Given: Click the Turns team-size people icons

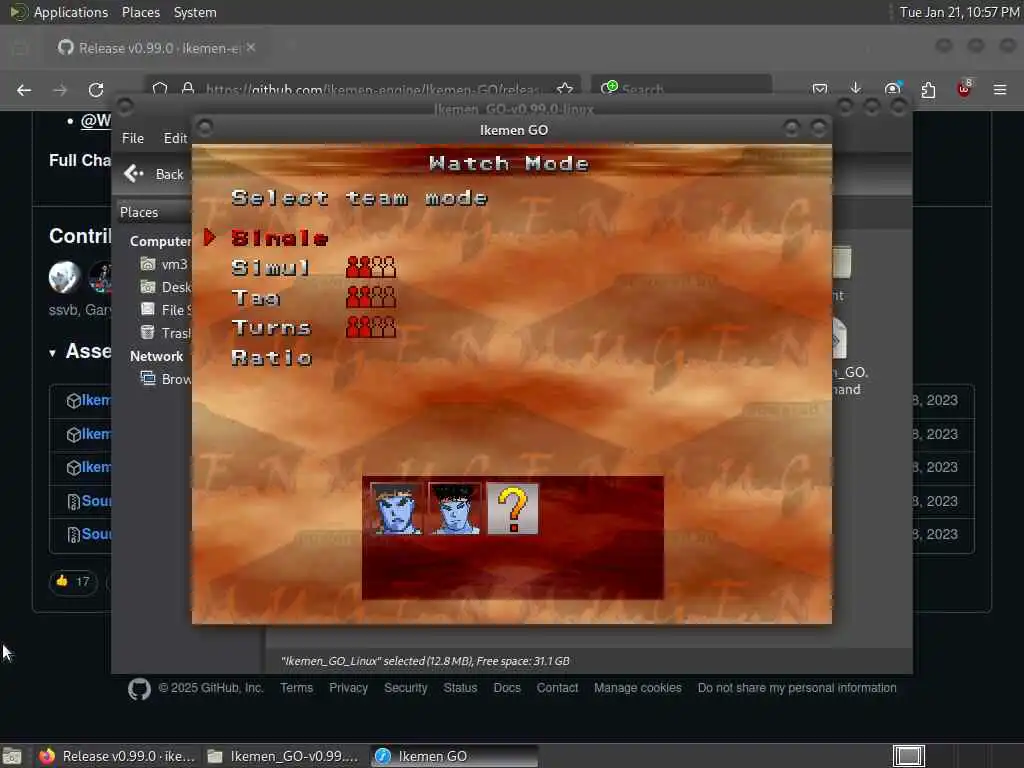Looking at the screenshot, I should tap(370, 327).
